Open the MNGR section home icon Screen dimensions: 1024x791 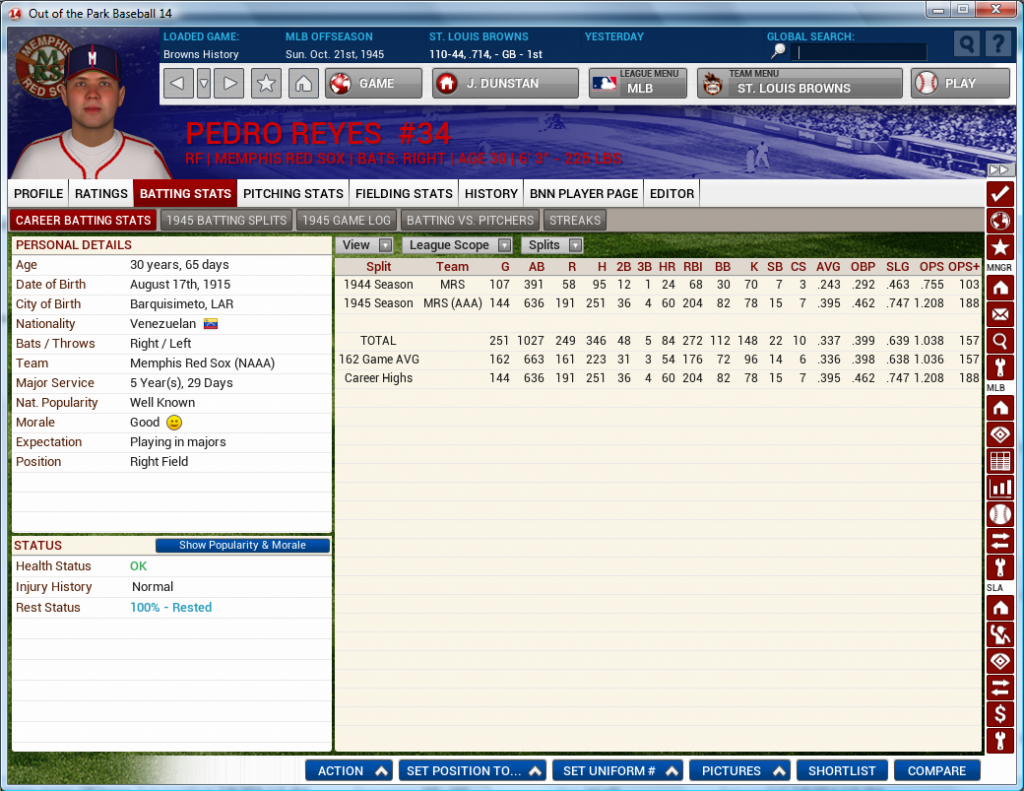tap(999, 287)
